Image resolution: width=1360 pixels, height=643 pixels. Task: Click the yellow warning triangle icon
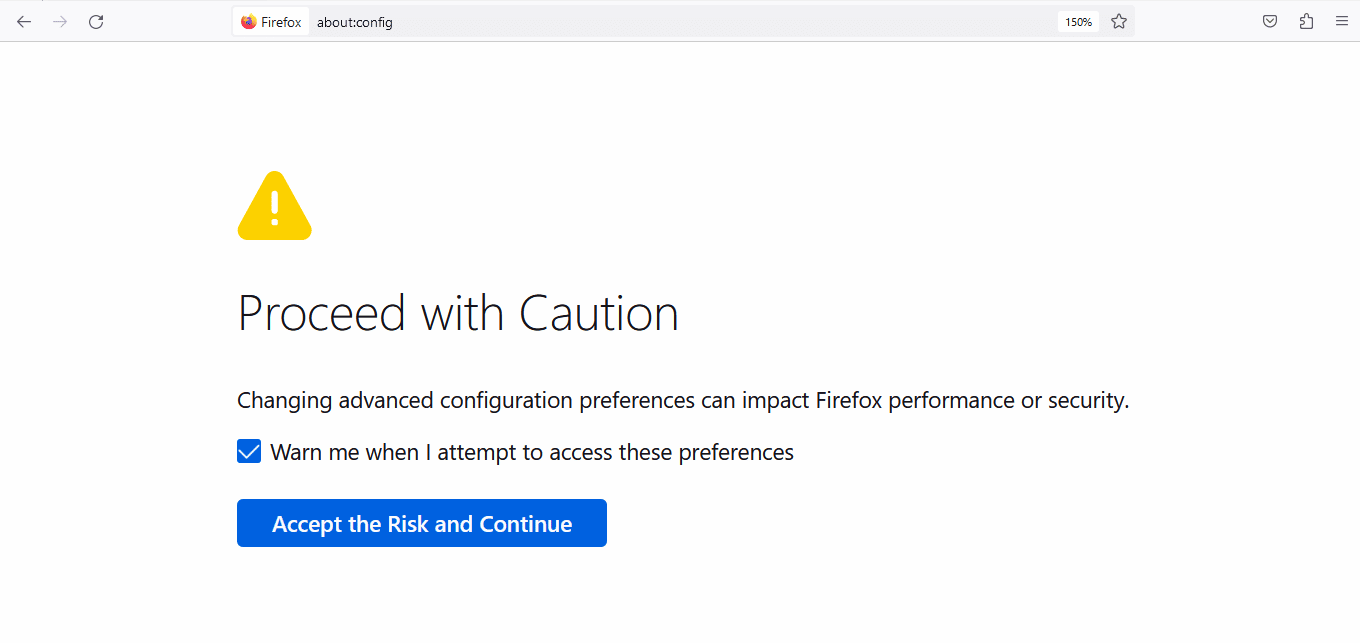274,206
